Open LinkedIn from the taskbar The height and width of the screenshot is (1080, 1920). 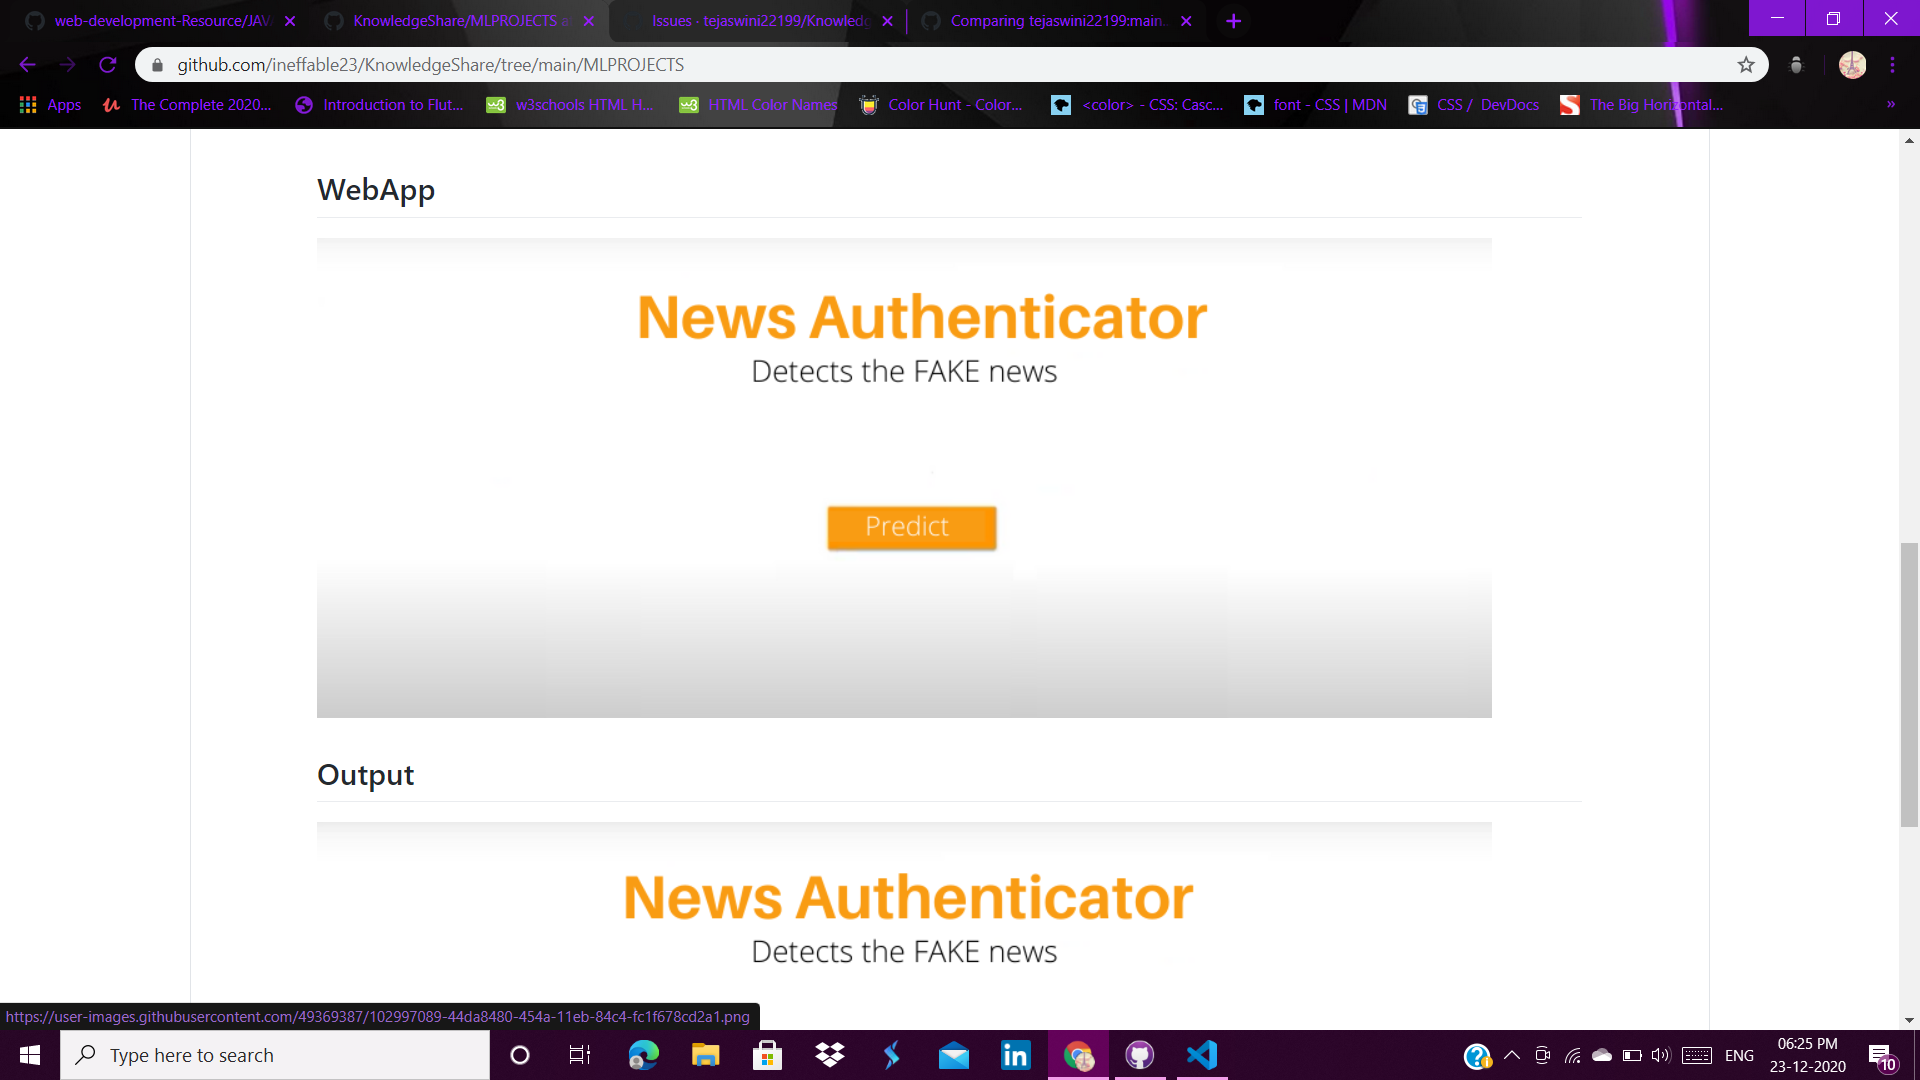[x=1015, y=1054]
